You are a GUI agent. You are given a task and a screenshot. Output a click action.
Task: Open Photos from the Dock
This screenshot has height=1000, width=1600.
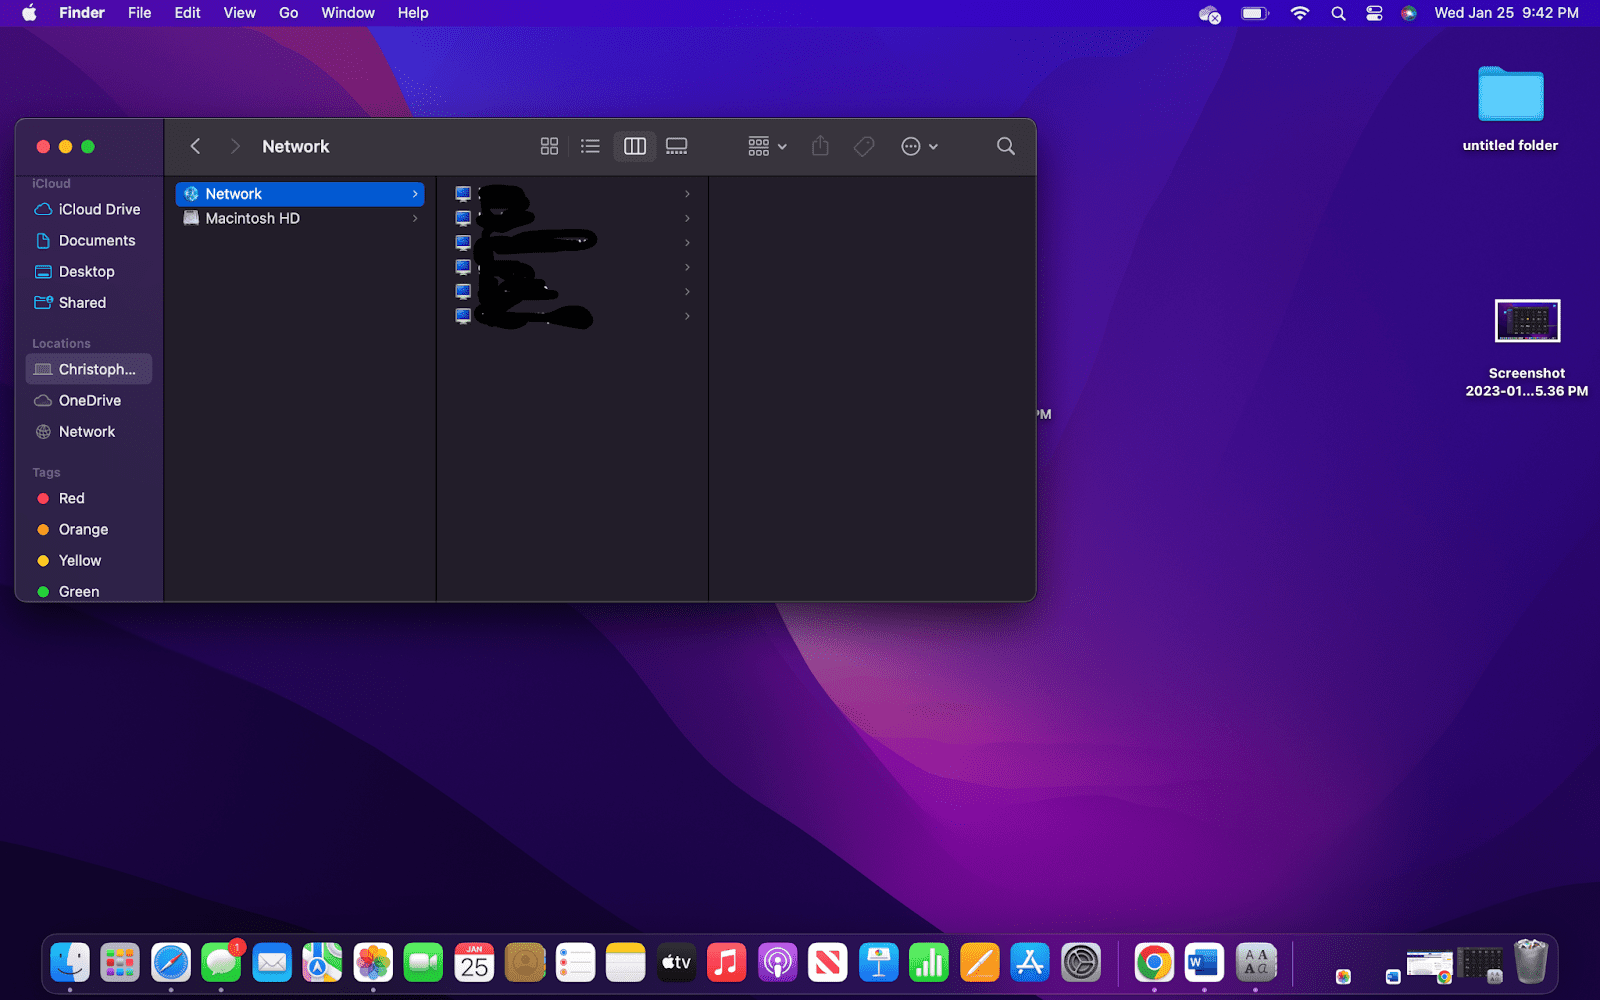click(373, 963)
